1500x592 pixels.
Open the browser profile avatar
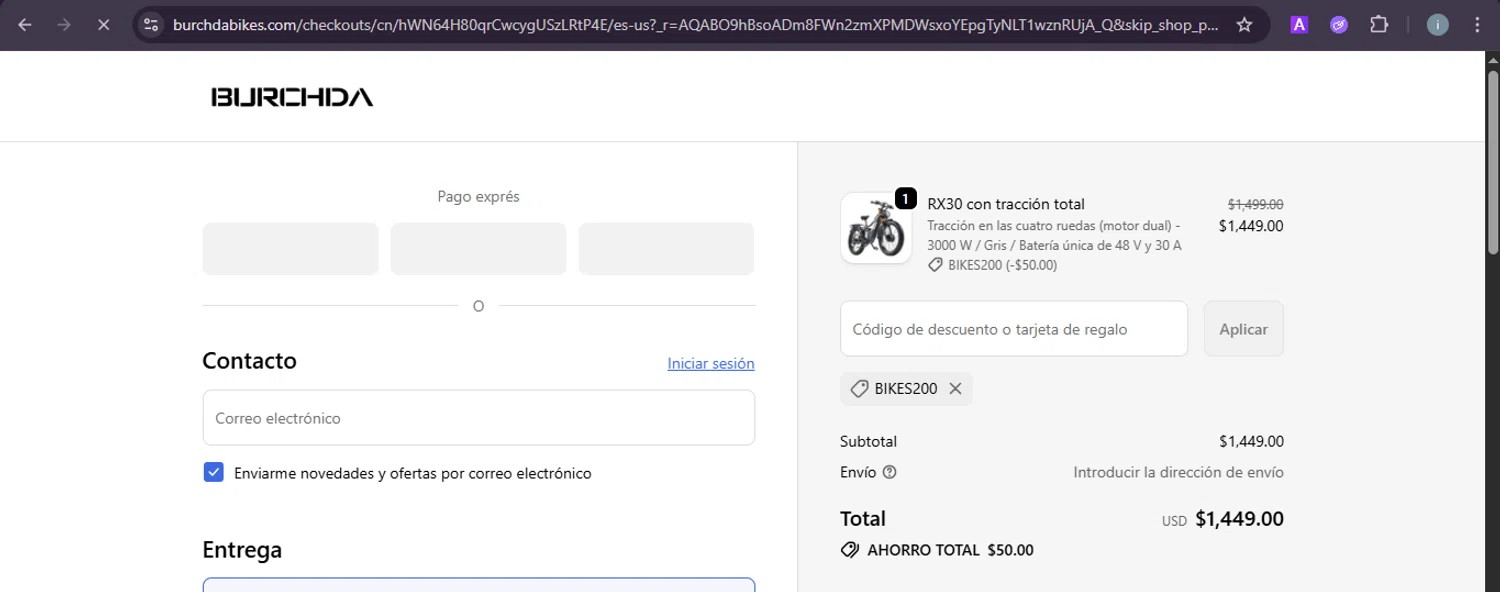(x=1437, y=25)
